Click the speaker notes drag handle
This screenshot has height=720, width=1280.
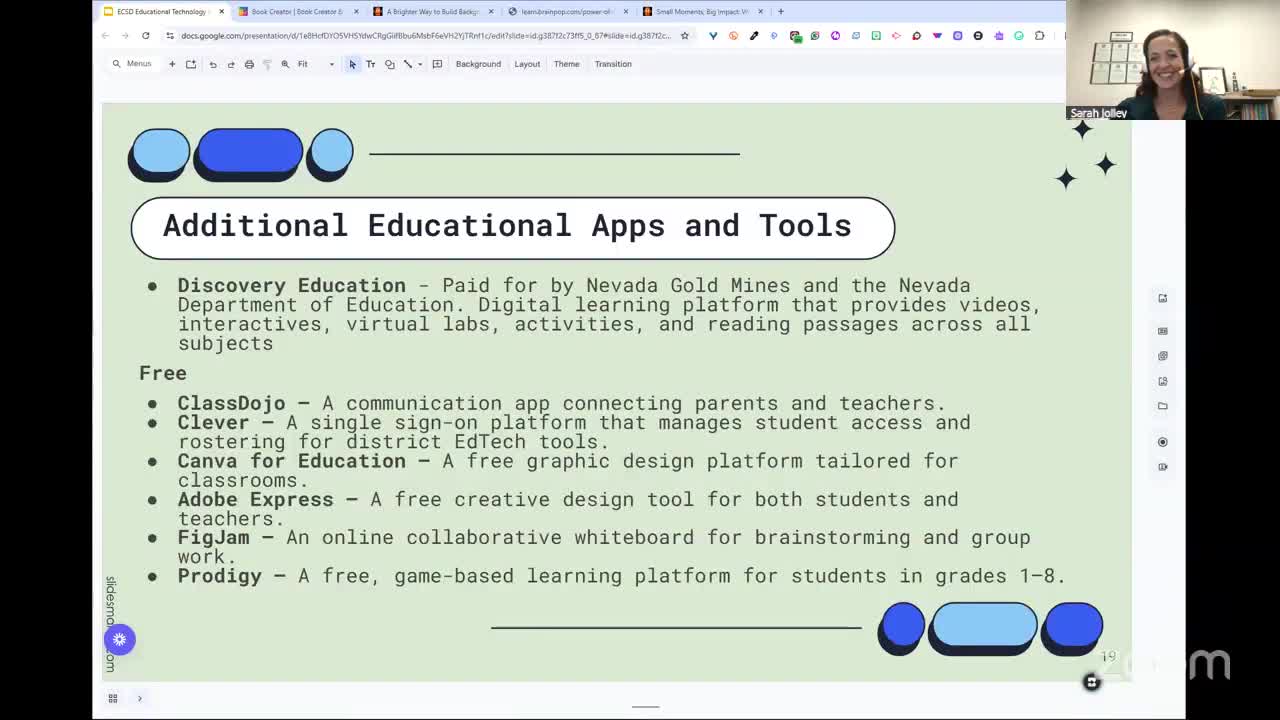[646, 707]
